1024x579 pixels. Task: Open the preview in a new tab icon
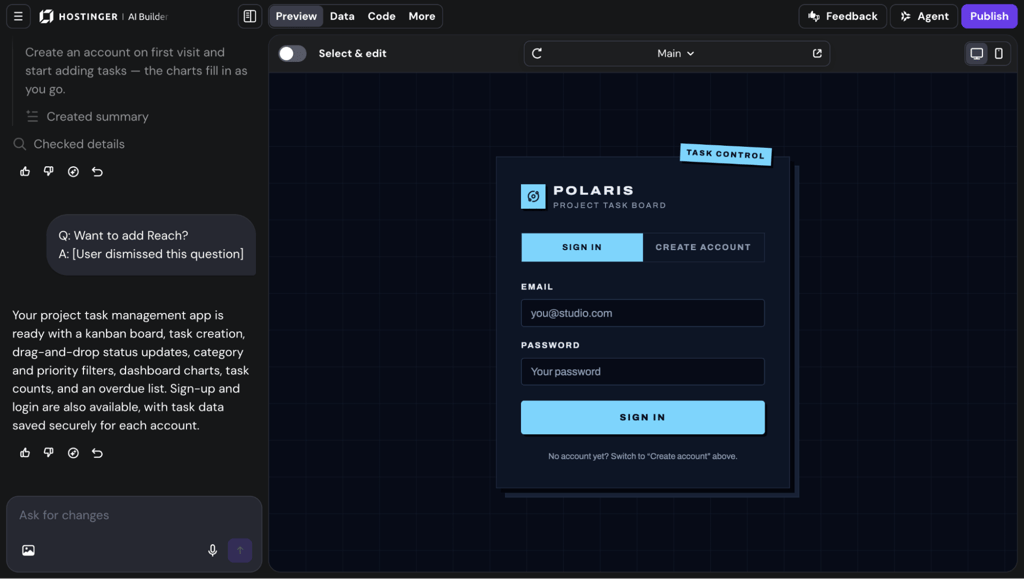(817, 54)
